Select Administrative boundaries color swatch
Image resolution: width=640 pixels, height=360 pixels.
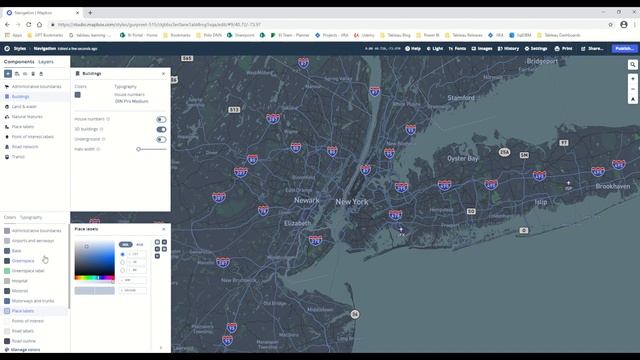coord(7,231)
